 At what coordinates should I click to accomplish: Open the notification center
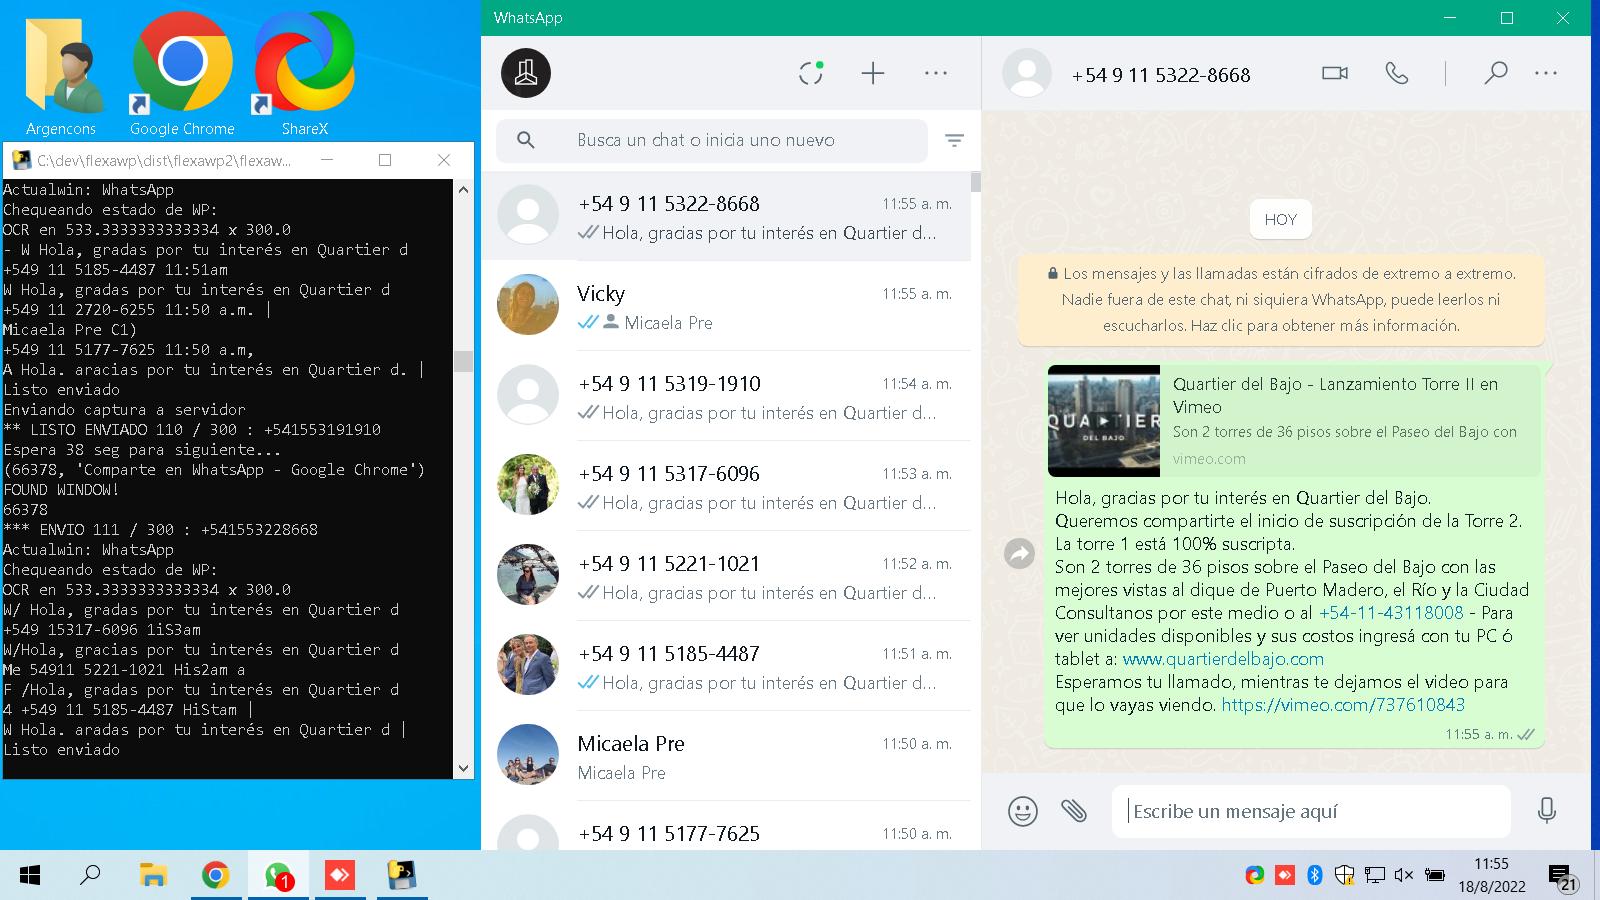1563,877
